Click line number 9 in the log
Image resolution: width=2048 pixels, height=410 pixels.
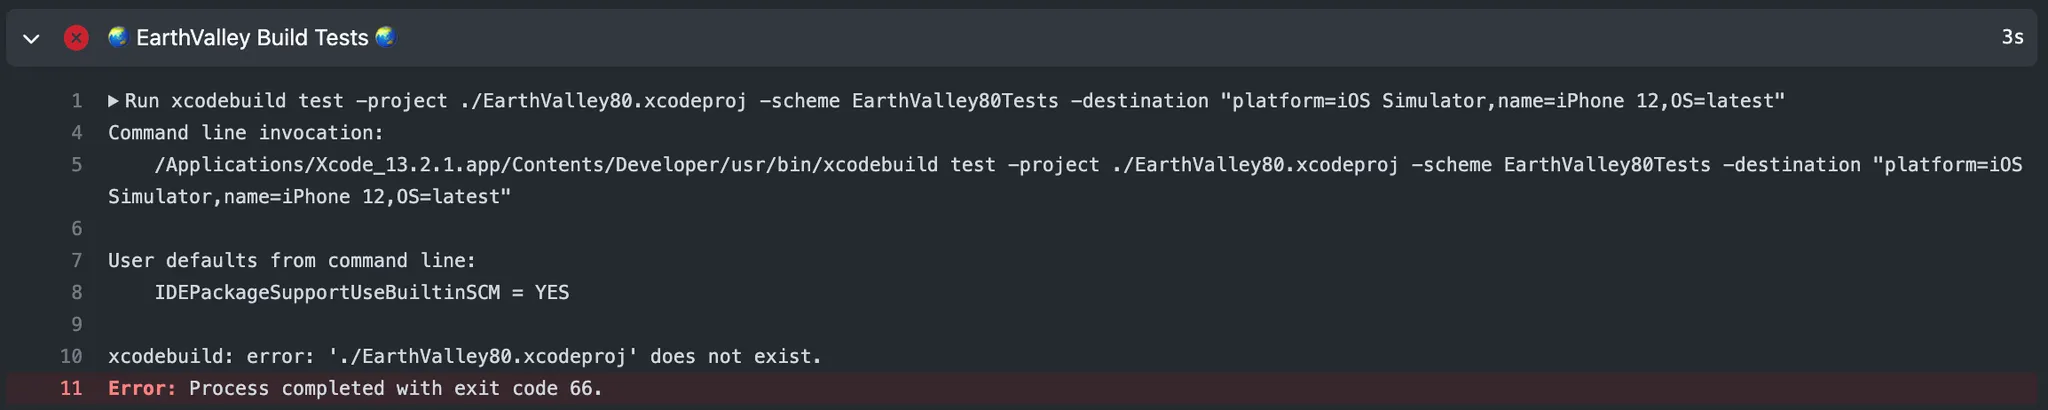76,325
